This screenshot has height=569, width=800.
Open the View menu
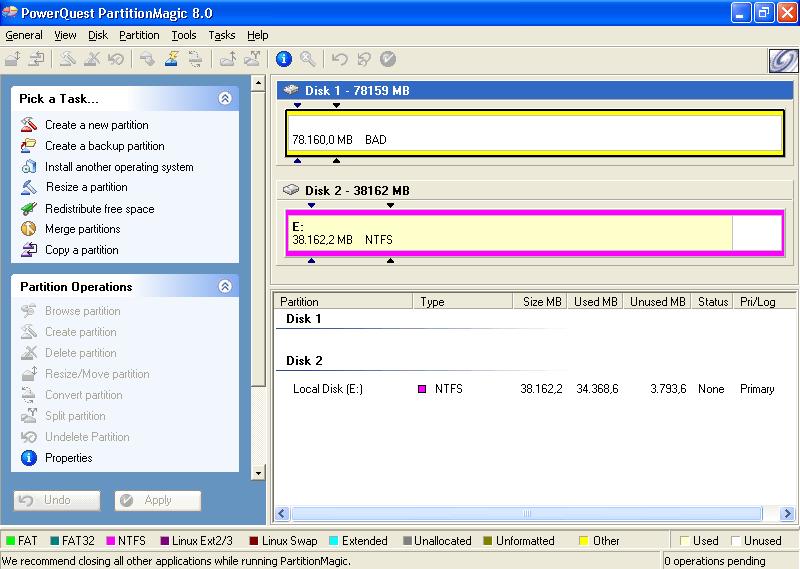tap(65, 35)
